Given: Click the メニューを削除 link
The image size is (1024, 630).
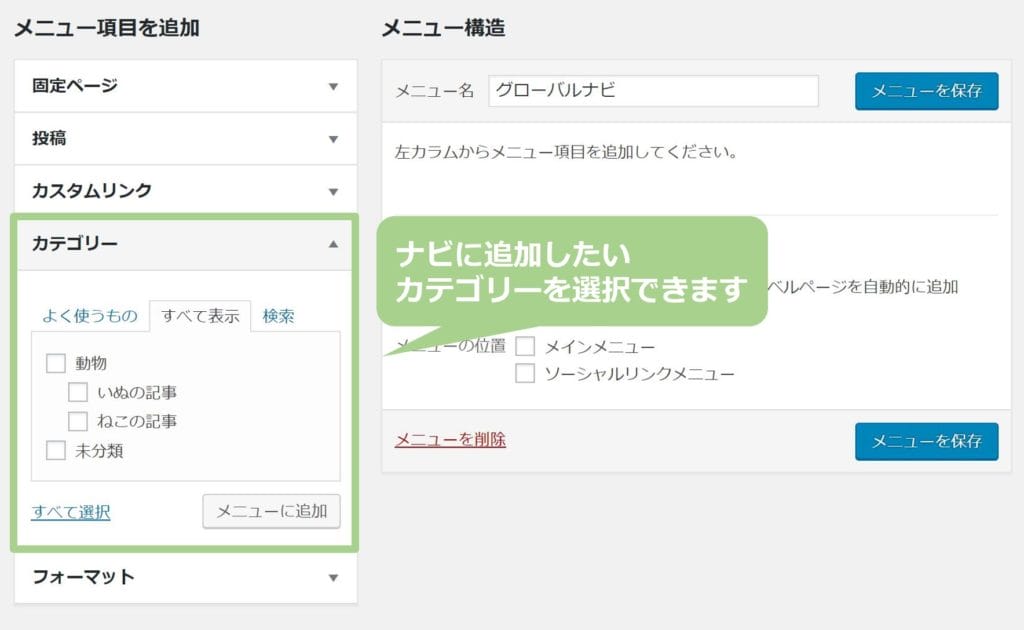Looking at the screenshot, I should (450, 439).
